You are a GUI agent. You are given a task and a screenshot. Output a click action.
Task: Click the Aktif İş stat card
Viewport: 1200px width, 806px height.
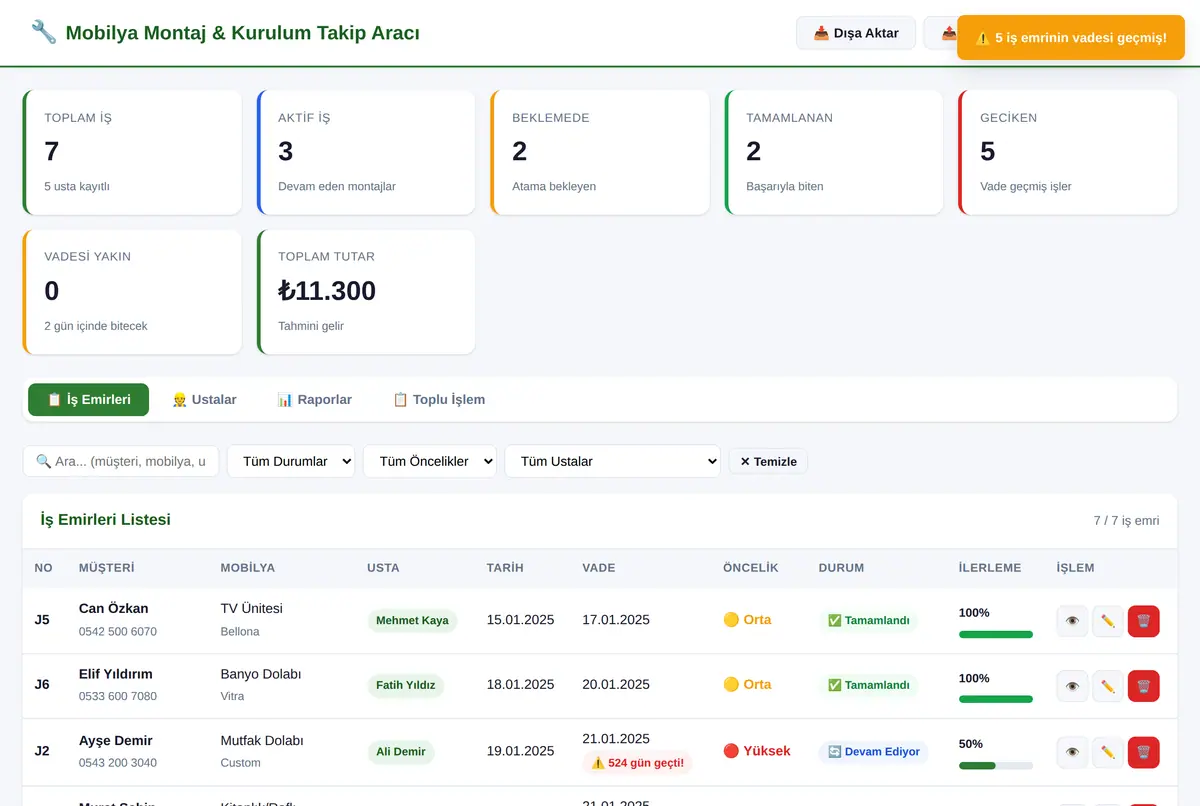click(x=366, y=152)
